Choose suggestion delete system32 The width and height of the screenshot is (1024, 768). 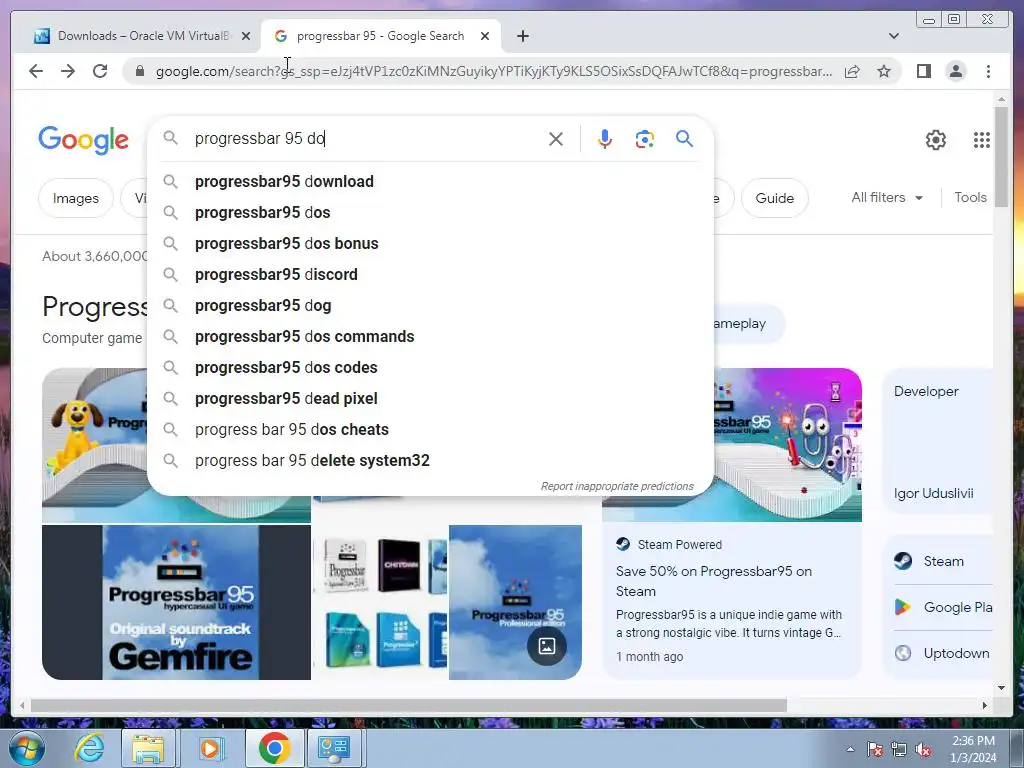pyautogui.click(x=430, y=460)
